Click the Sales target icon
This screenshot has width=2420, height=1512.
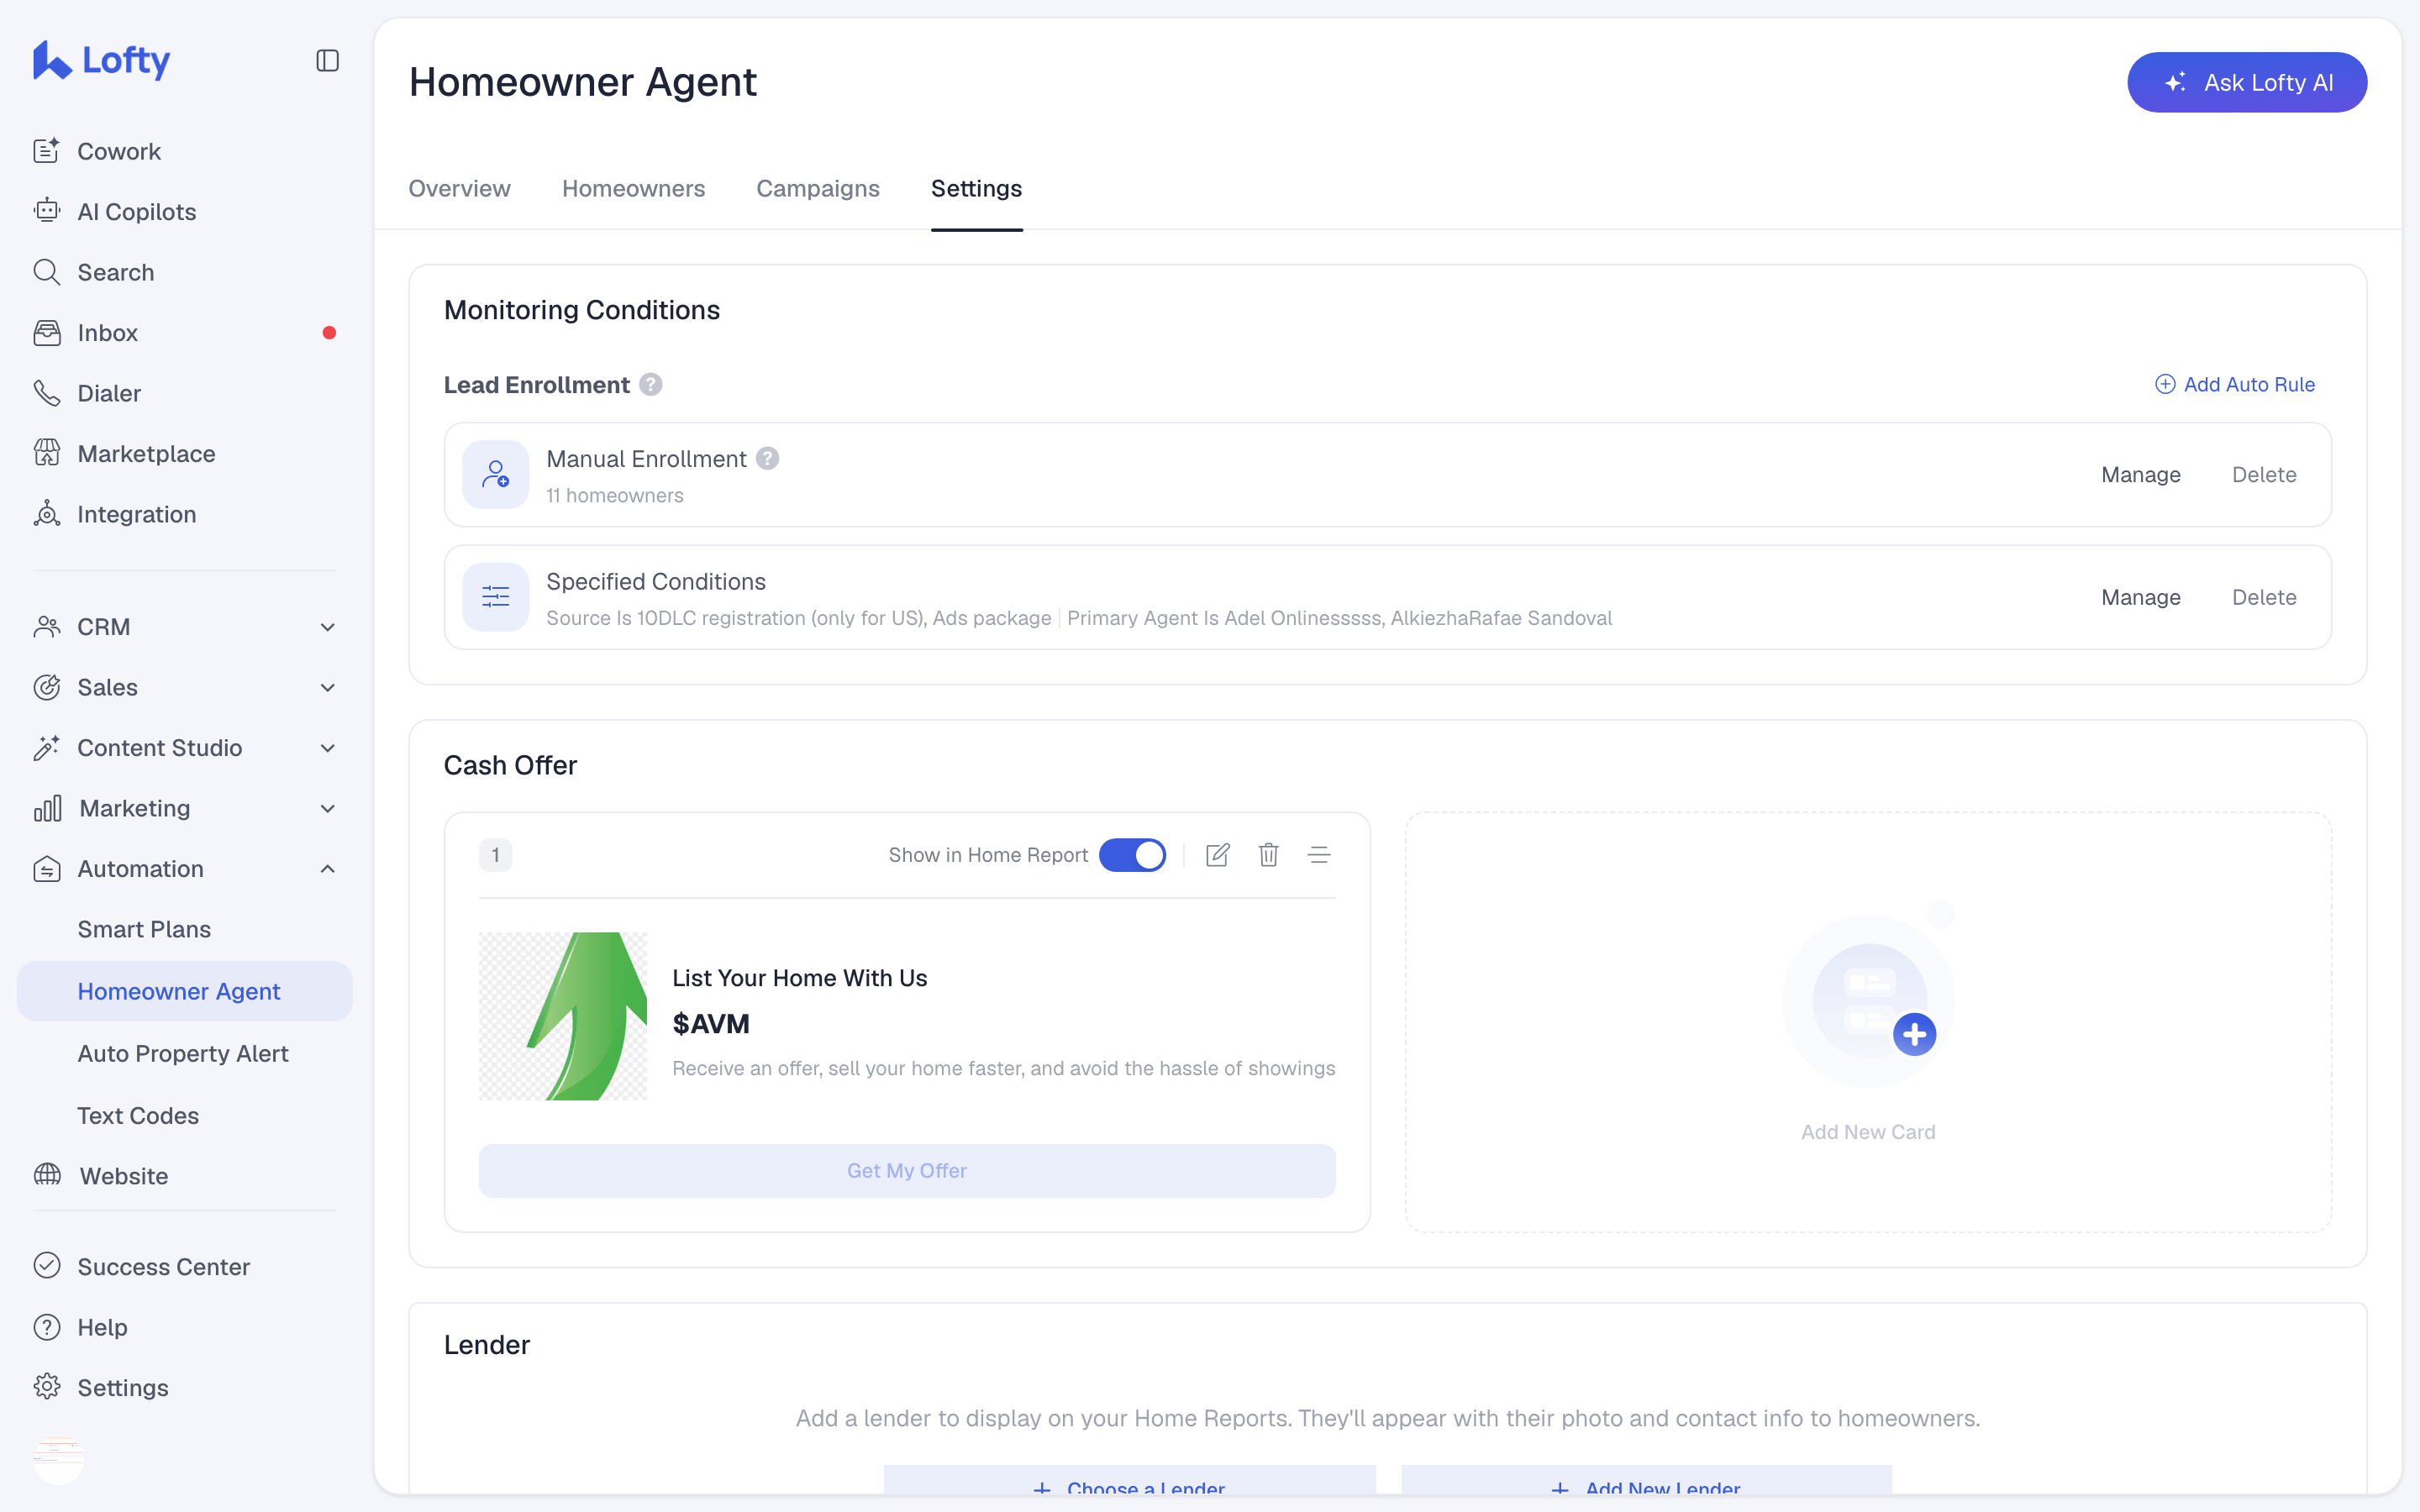point(46,687)
